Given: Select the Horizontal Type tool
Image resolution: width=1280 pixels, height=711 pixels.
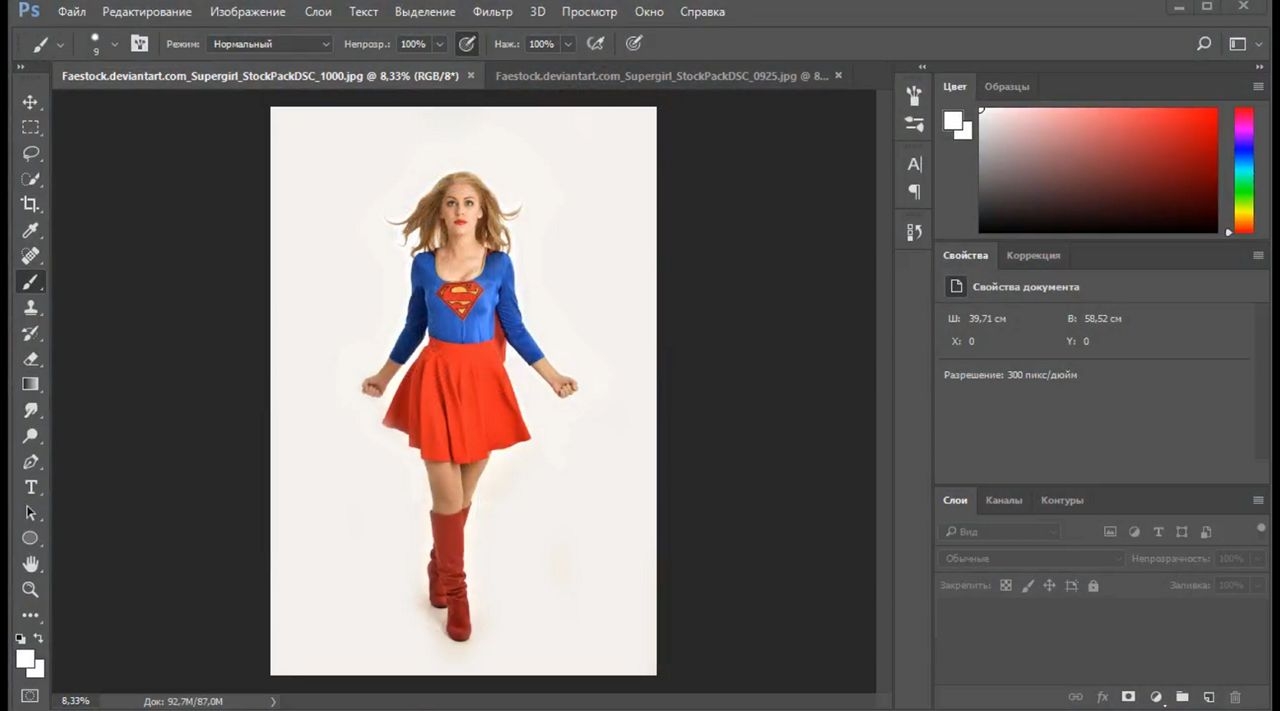Looking at the screenshot, I should coord(30,487).
